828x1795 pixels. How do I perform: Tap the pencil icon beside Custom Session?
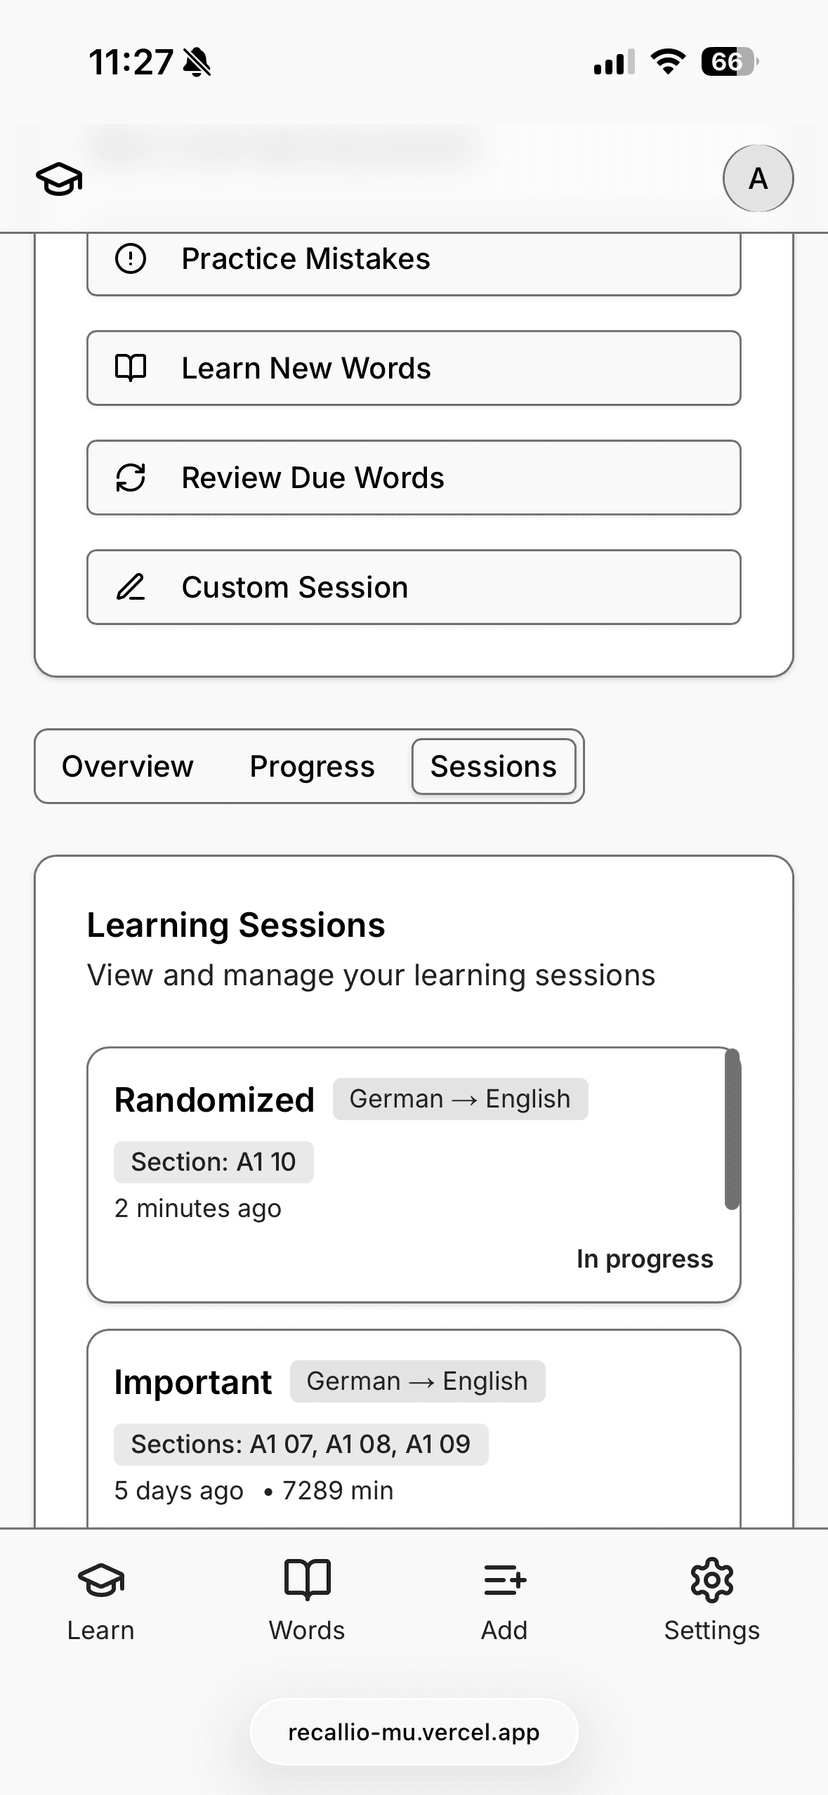point(131,587)
